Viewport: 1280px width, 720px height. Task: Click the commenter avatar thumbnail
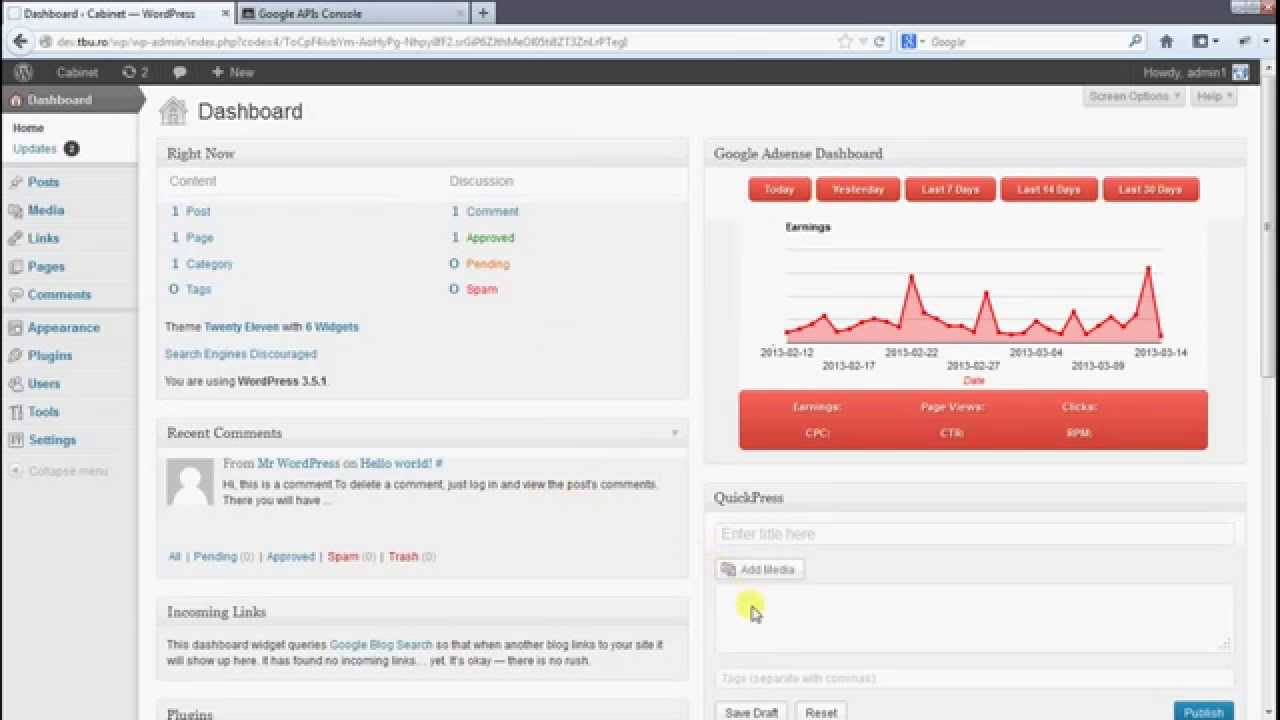tap(190, 482)
